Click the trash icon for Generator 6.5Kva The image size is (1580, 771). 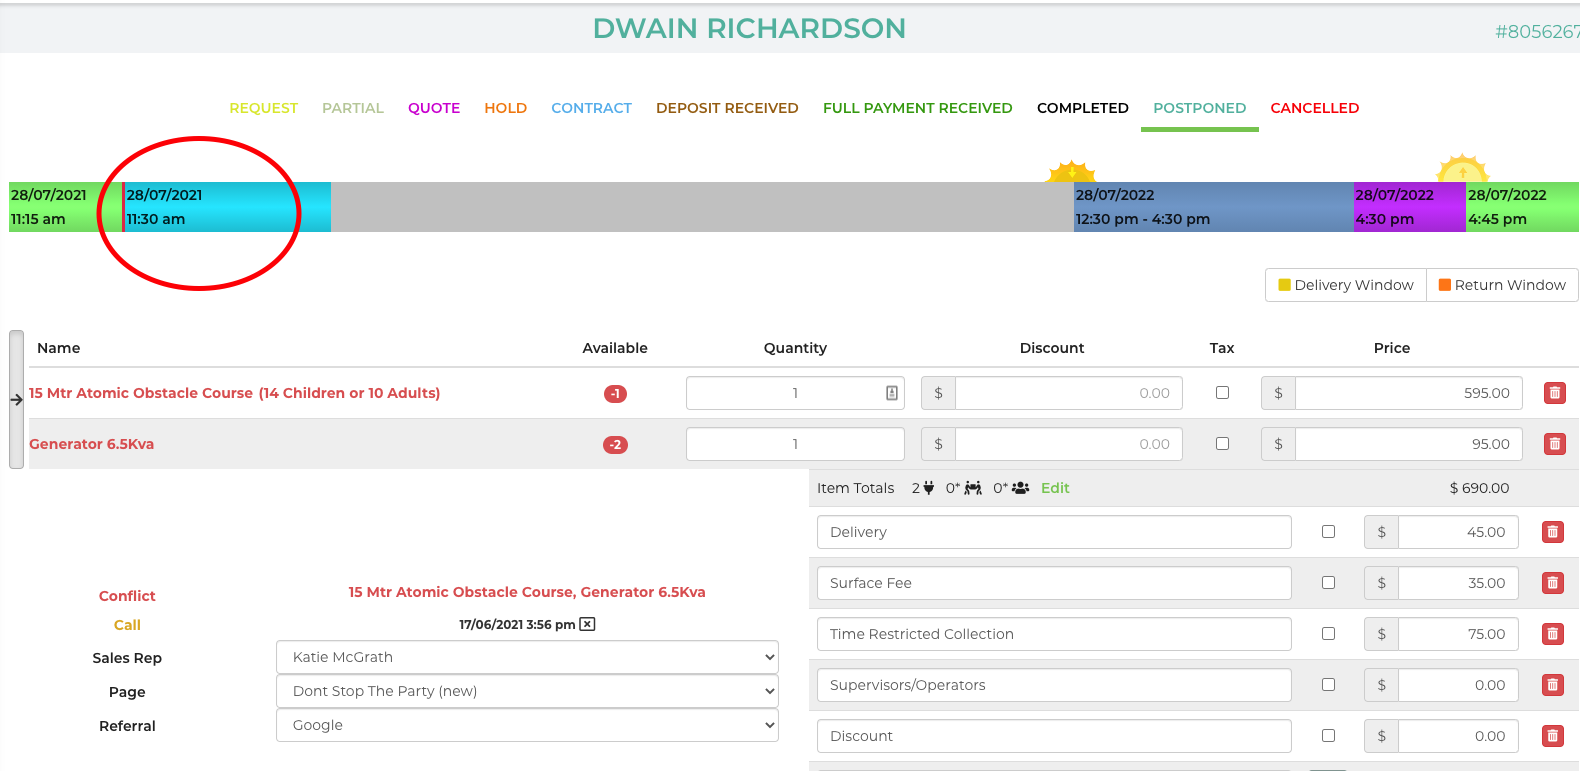pos(1554,444)
